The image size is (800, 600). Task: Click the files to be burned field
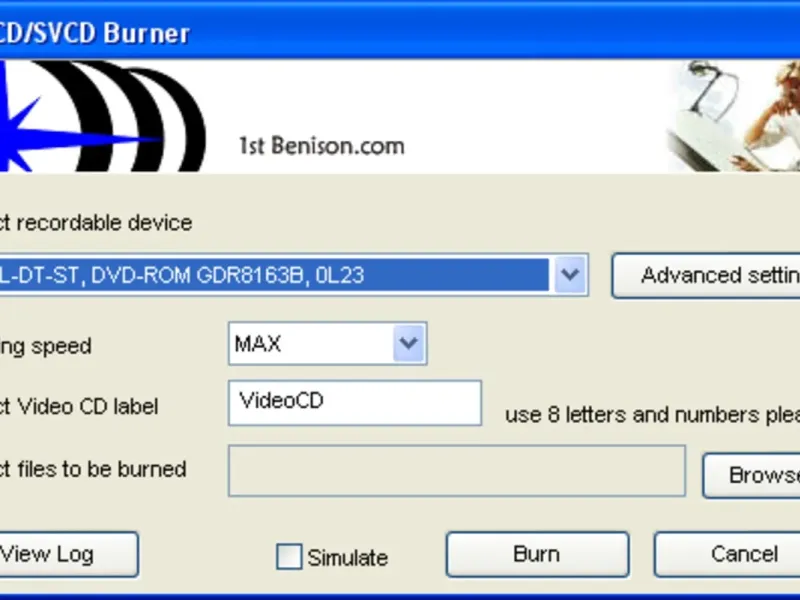457,470
